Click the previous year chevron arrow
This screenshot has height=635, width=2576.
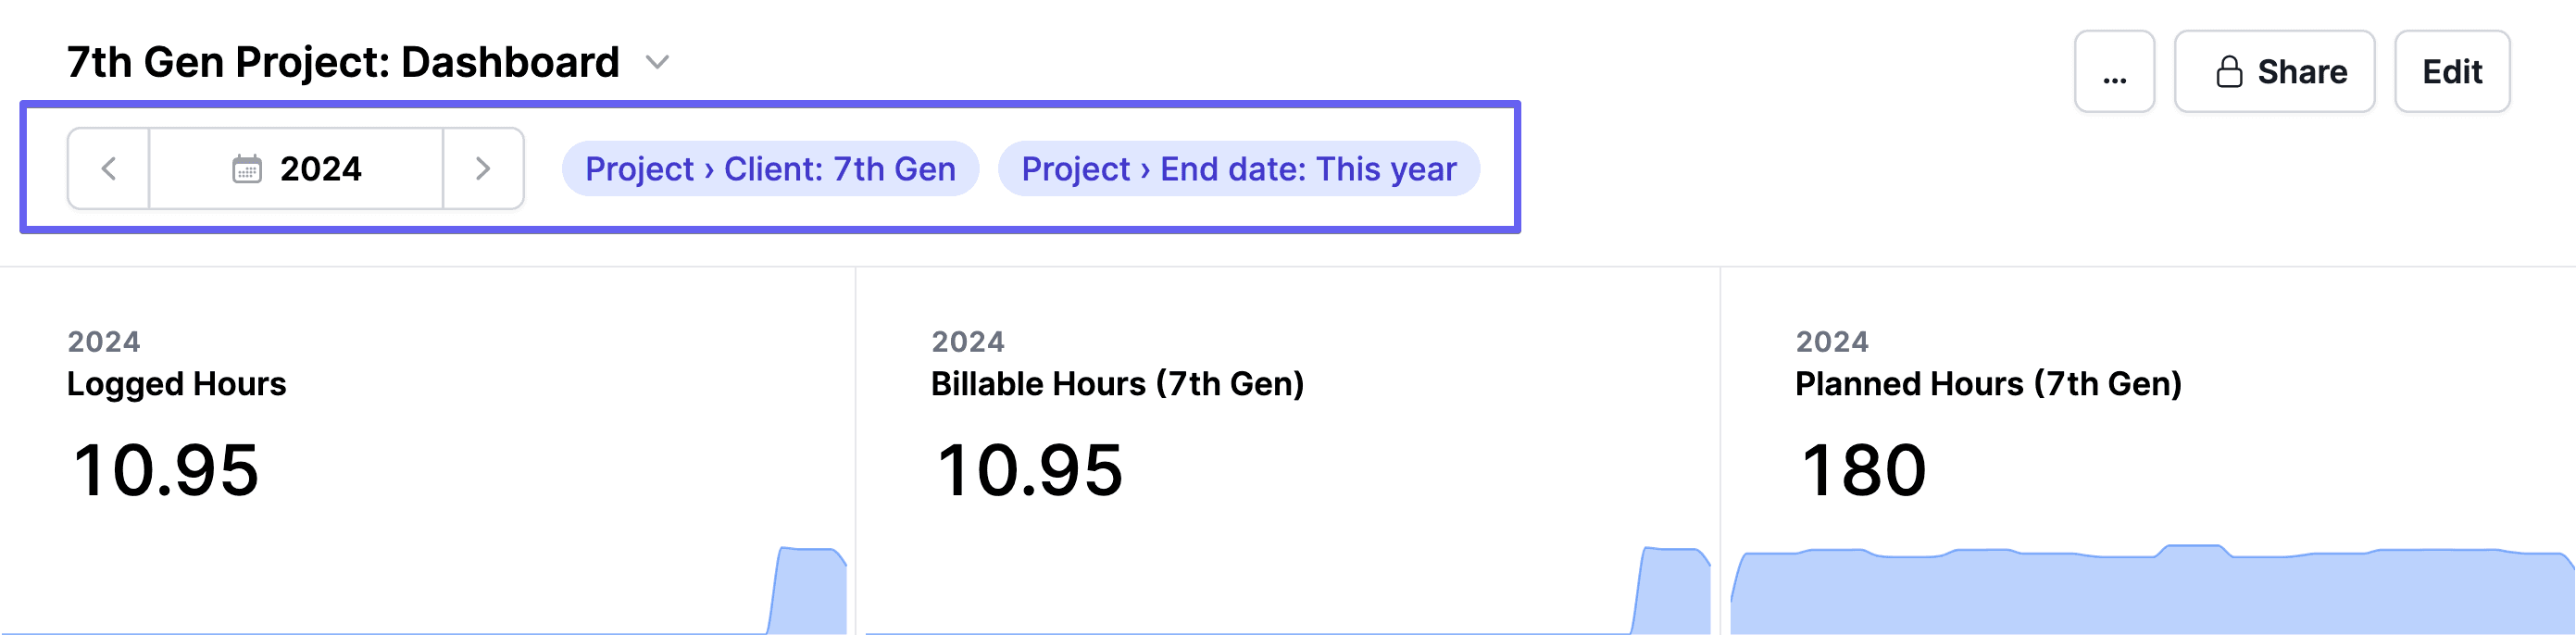click(108, 169)
